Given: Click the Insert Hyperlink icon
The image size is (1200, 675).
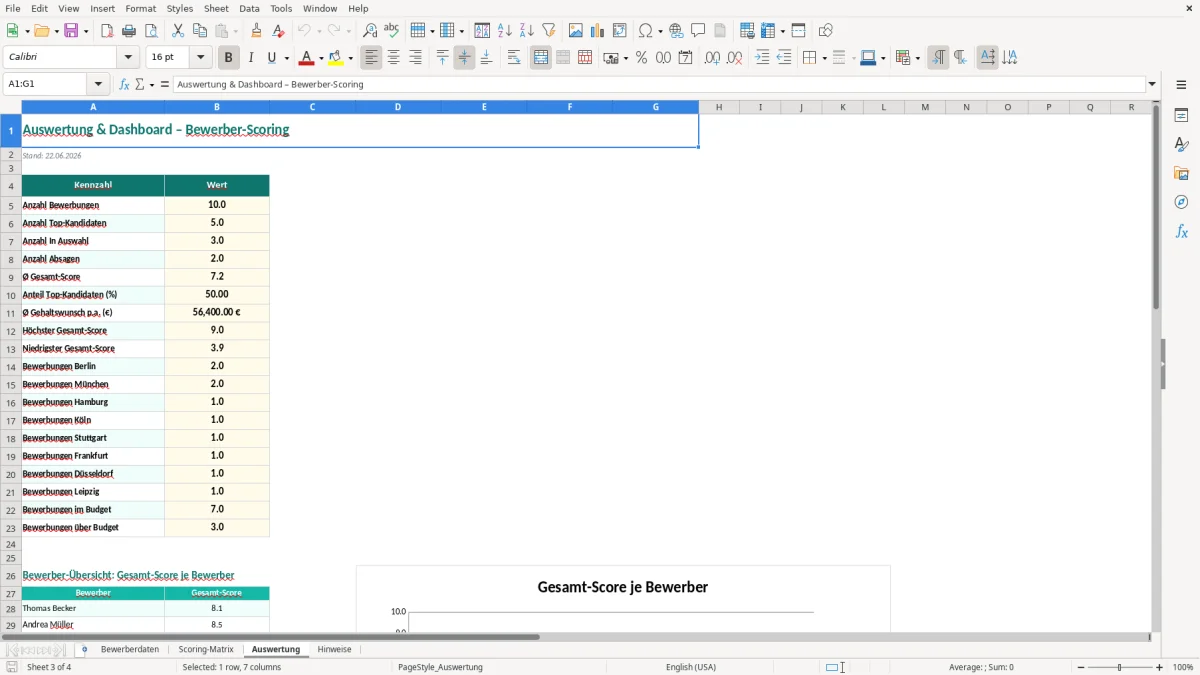Looking at the screenshot, I should (677, 31).
